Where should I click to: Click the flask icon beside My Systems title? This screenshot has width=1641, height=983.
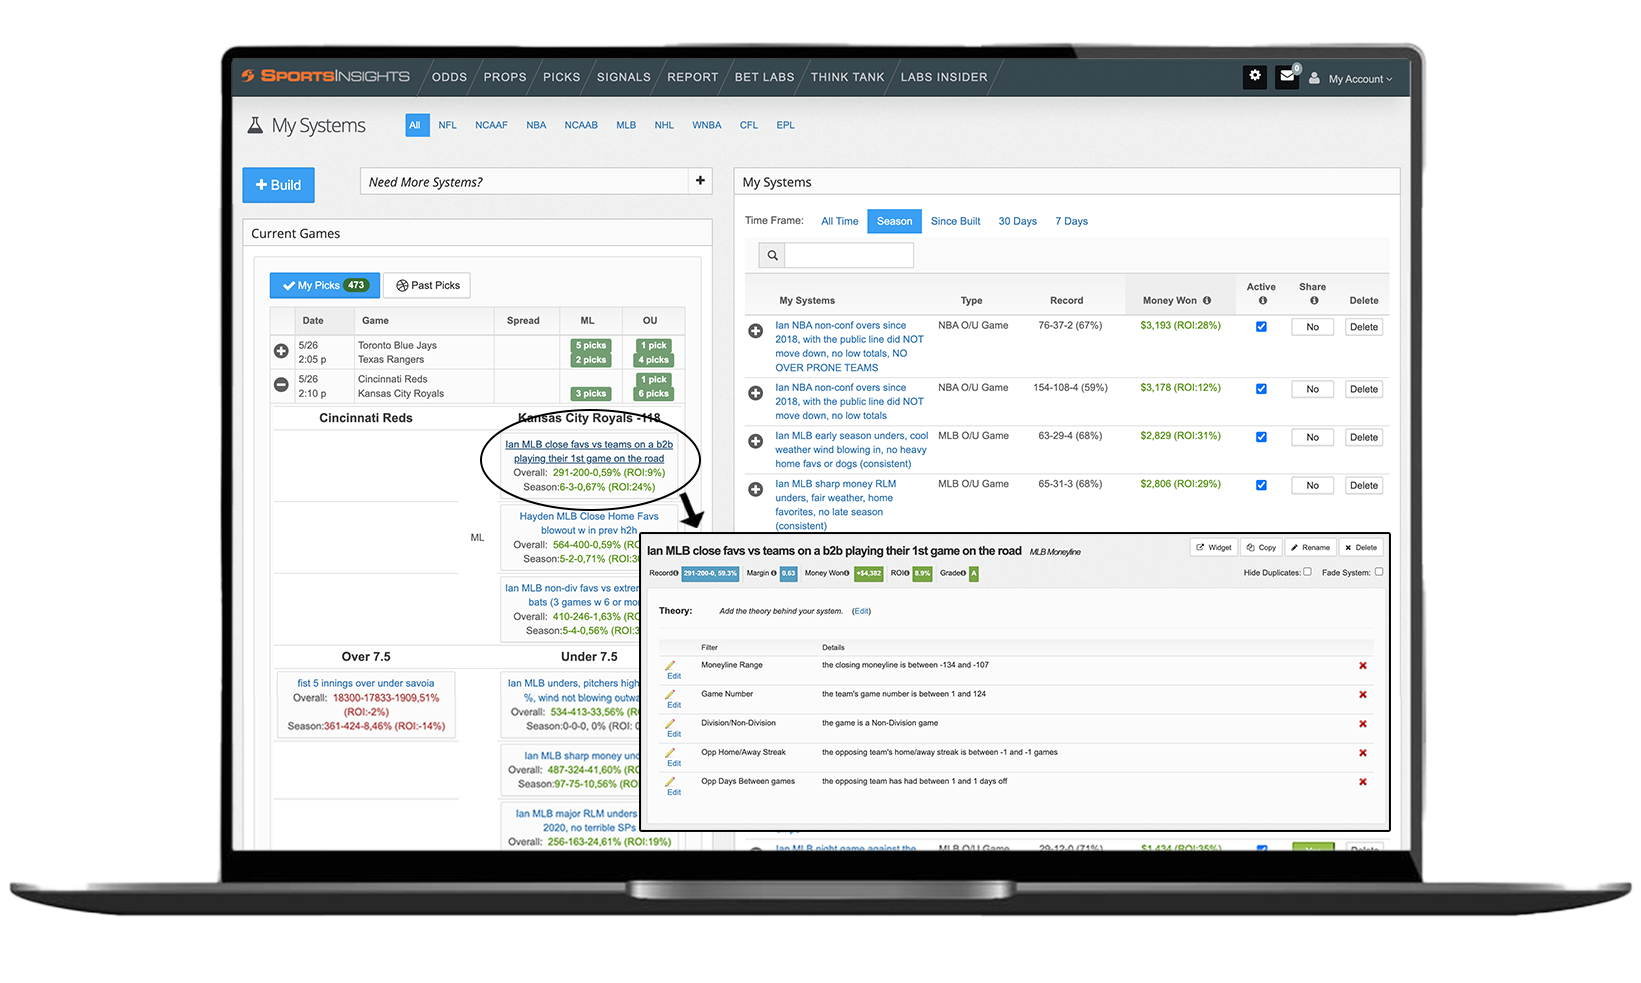[255, 126]
